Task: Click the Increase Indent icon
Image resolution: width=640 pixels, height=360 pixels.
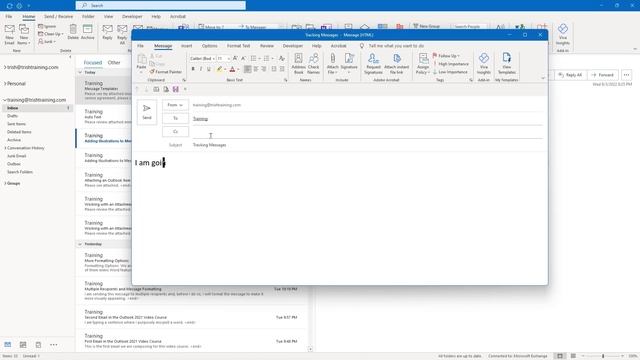Action: tap(282, 69)
